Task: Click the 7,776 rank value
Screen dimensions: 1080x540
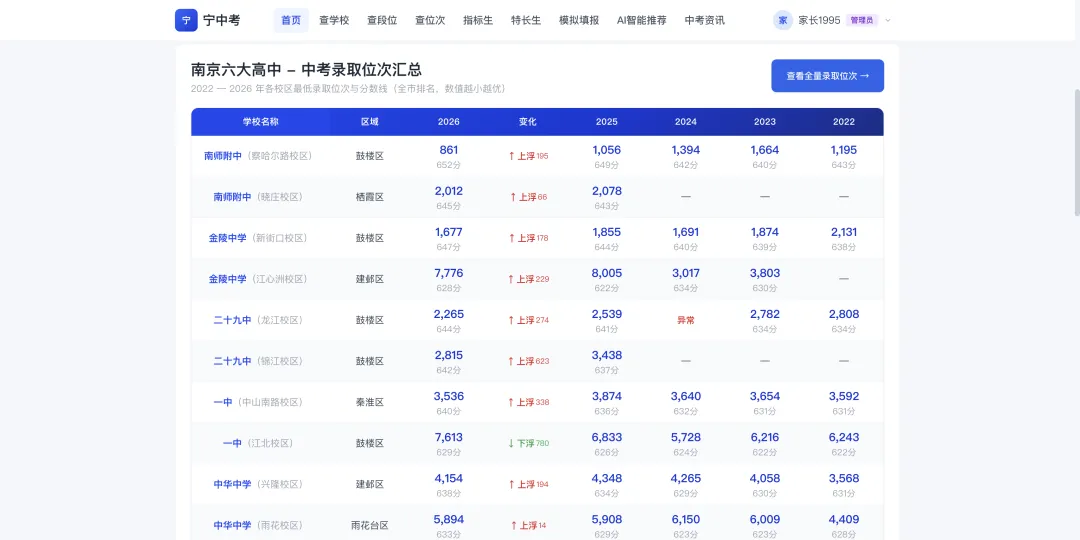Action: point(448,273)
